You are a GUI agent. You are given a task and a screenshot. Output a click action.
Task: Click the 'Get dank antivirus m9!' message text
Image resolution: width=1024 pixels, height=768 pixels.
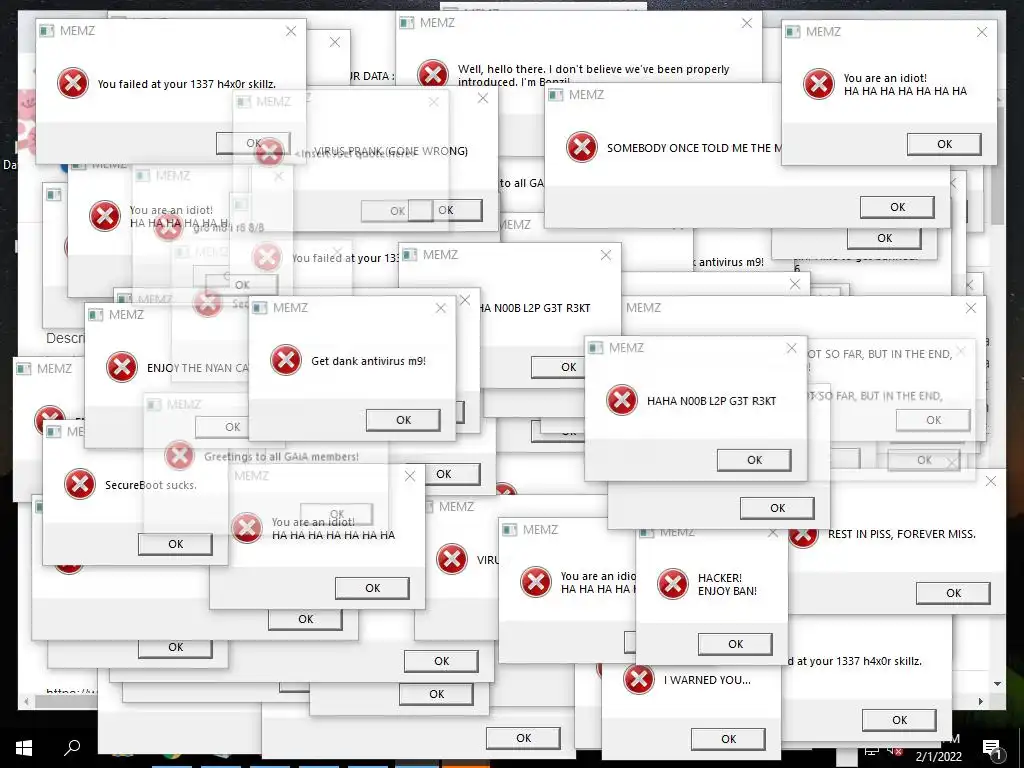point(368,360)
